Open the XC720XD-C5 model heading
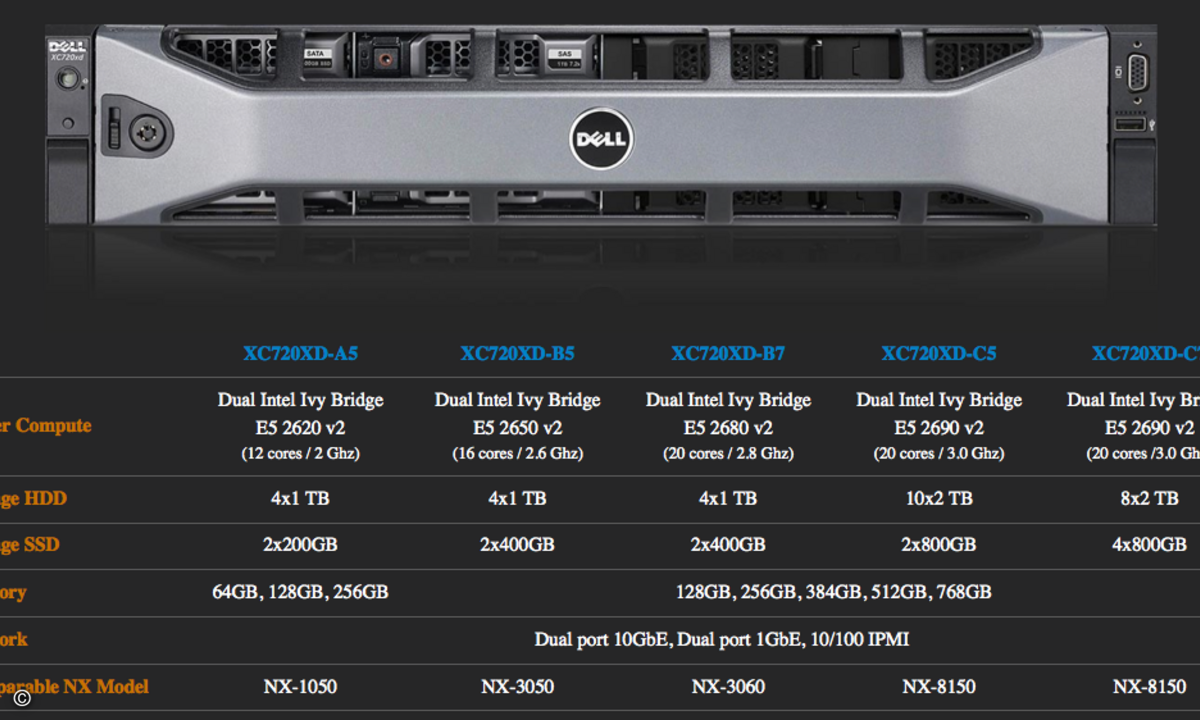The image size is (1200, 720). 939,353
